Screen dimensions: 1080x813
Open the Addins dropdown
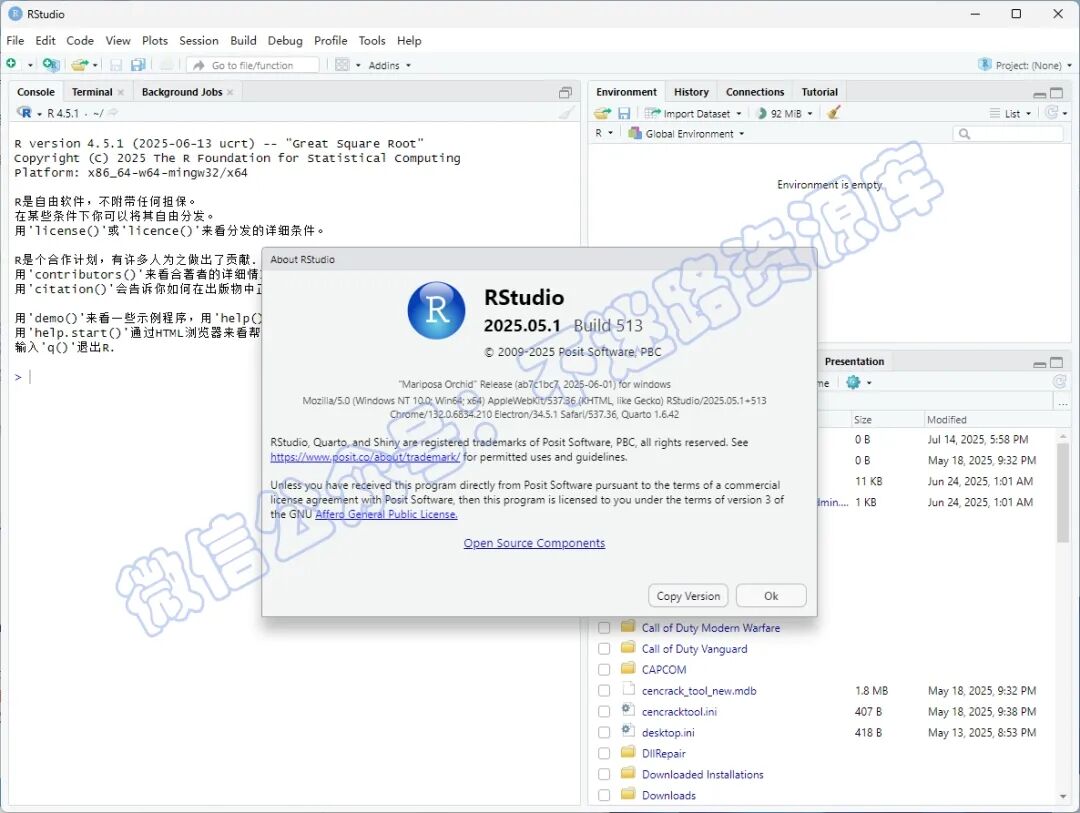coord(389,65)
